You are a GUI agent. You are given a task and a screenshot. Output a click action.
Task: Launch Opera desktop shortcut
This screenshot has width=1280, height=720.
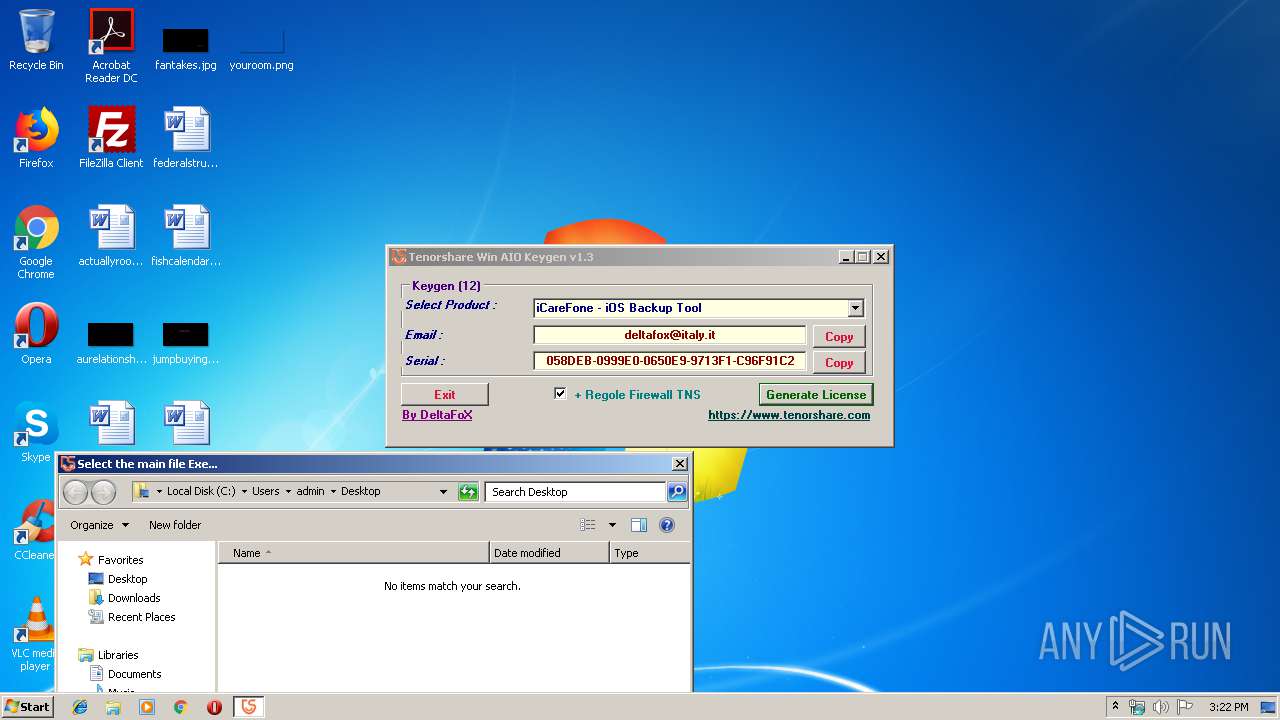(x=36, y=334)
